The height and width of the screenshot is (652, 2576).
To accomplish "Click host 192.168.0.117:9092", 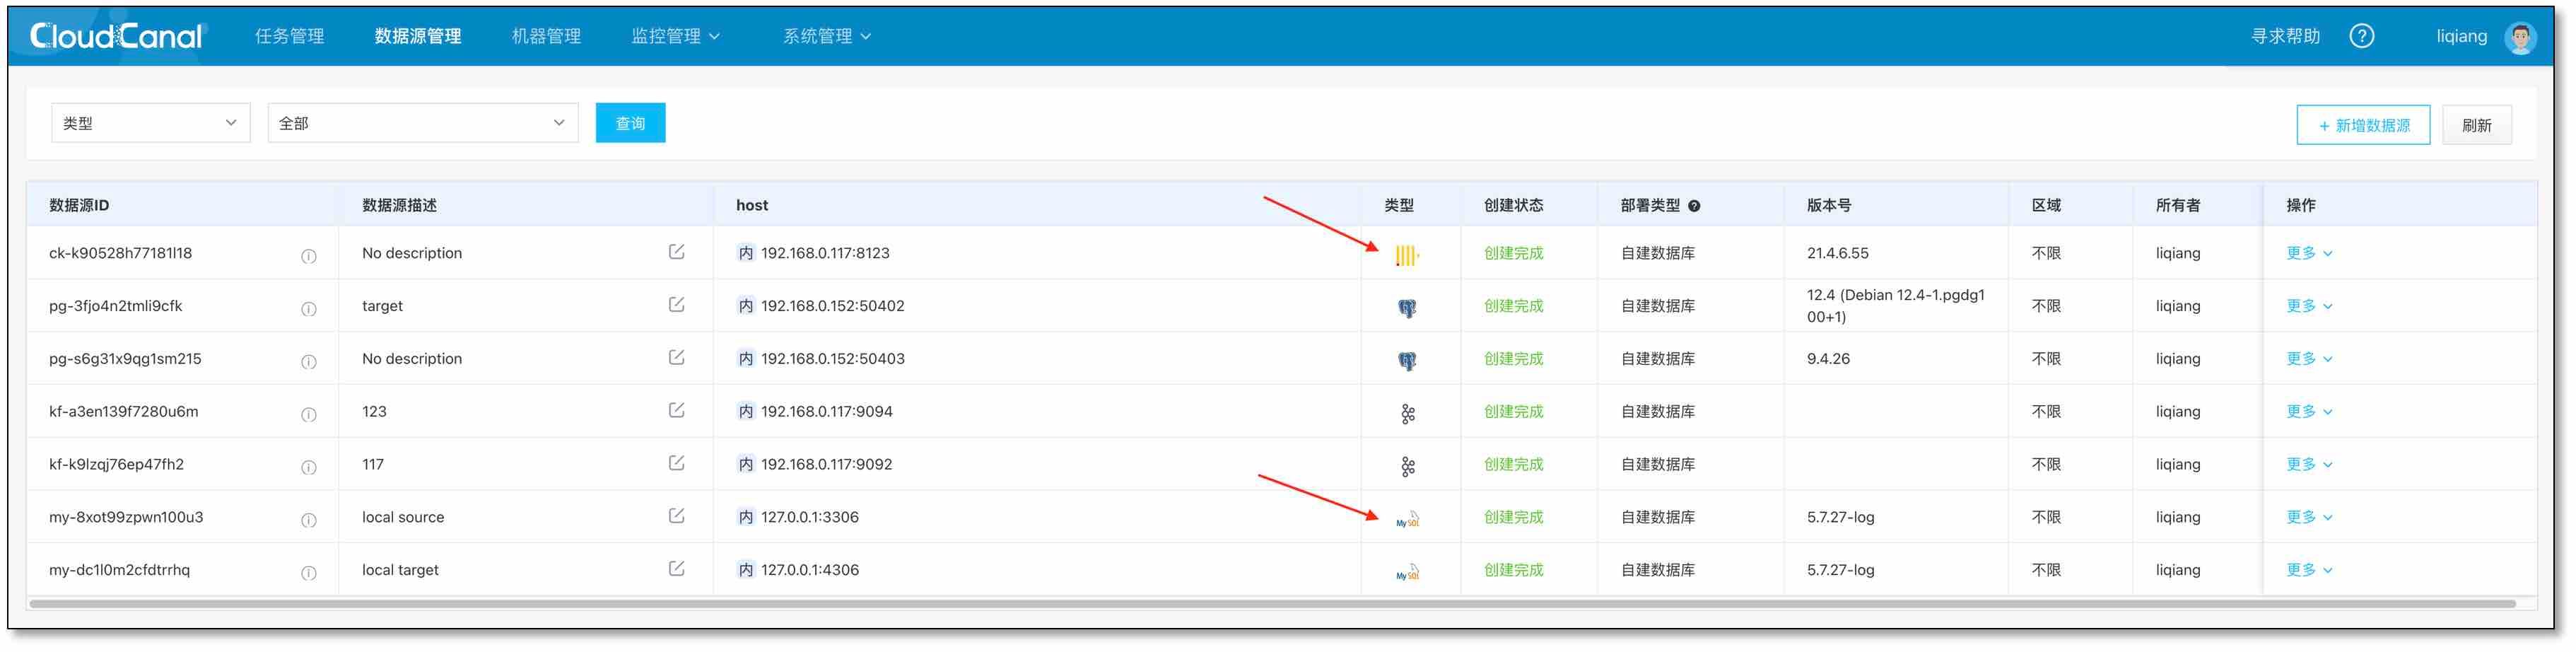I will point(826,464).
